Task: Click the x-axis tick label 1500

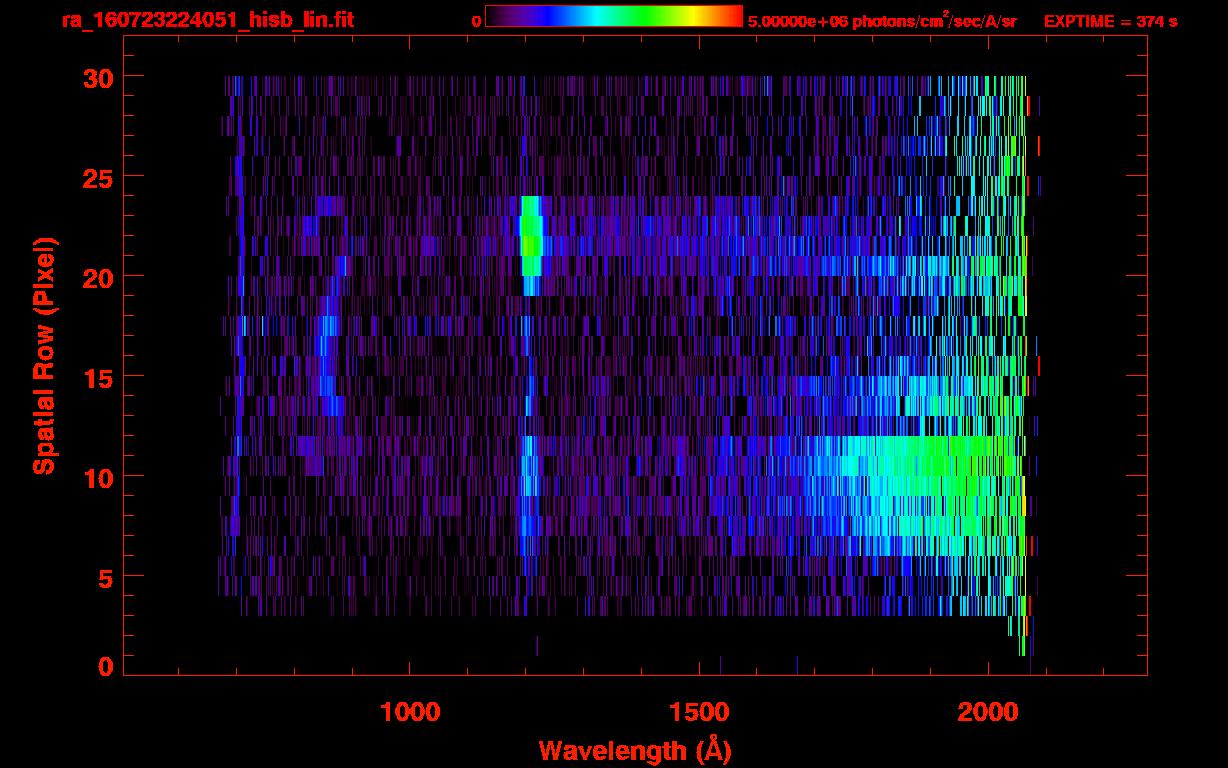Action: [x=699, y=712]
